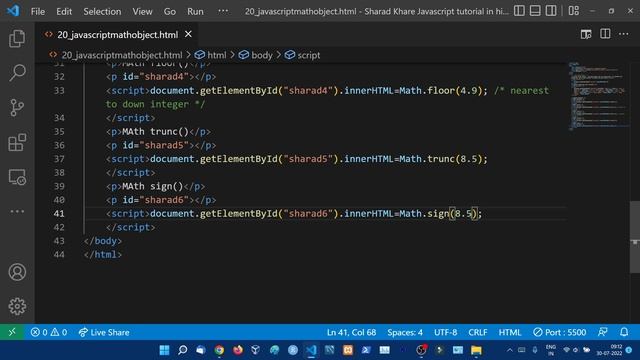Show hidden menu items ellipsis
640x360 pixels.
coord(223,11)
